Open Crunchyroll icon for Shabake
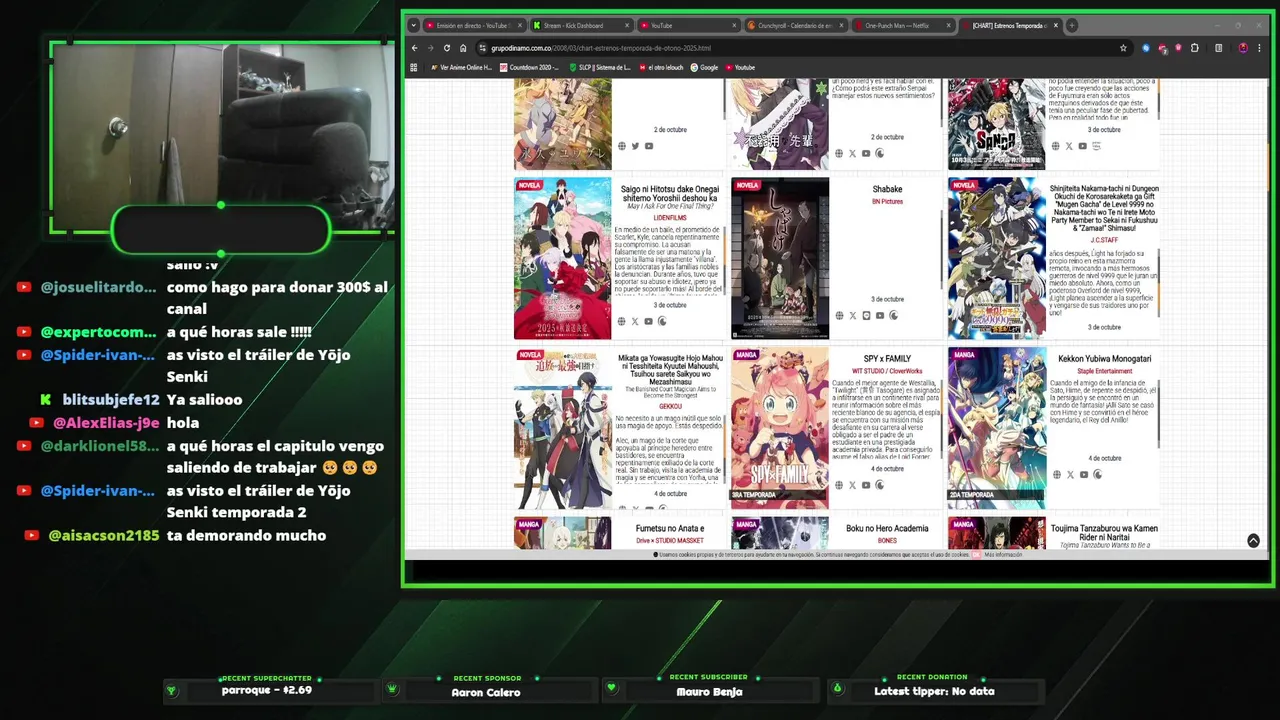 (x=893, y=315)
